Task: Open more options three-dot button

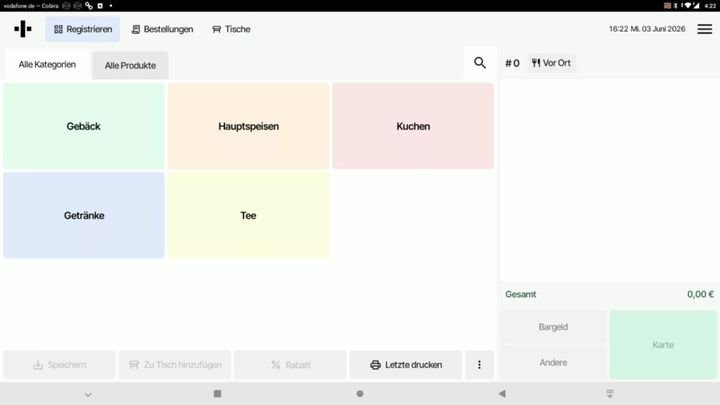Action: pos(479,365)
